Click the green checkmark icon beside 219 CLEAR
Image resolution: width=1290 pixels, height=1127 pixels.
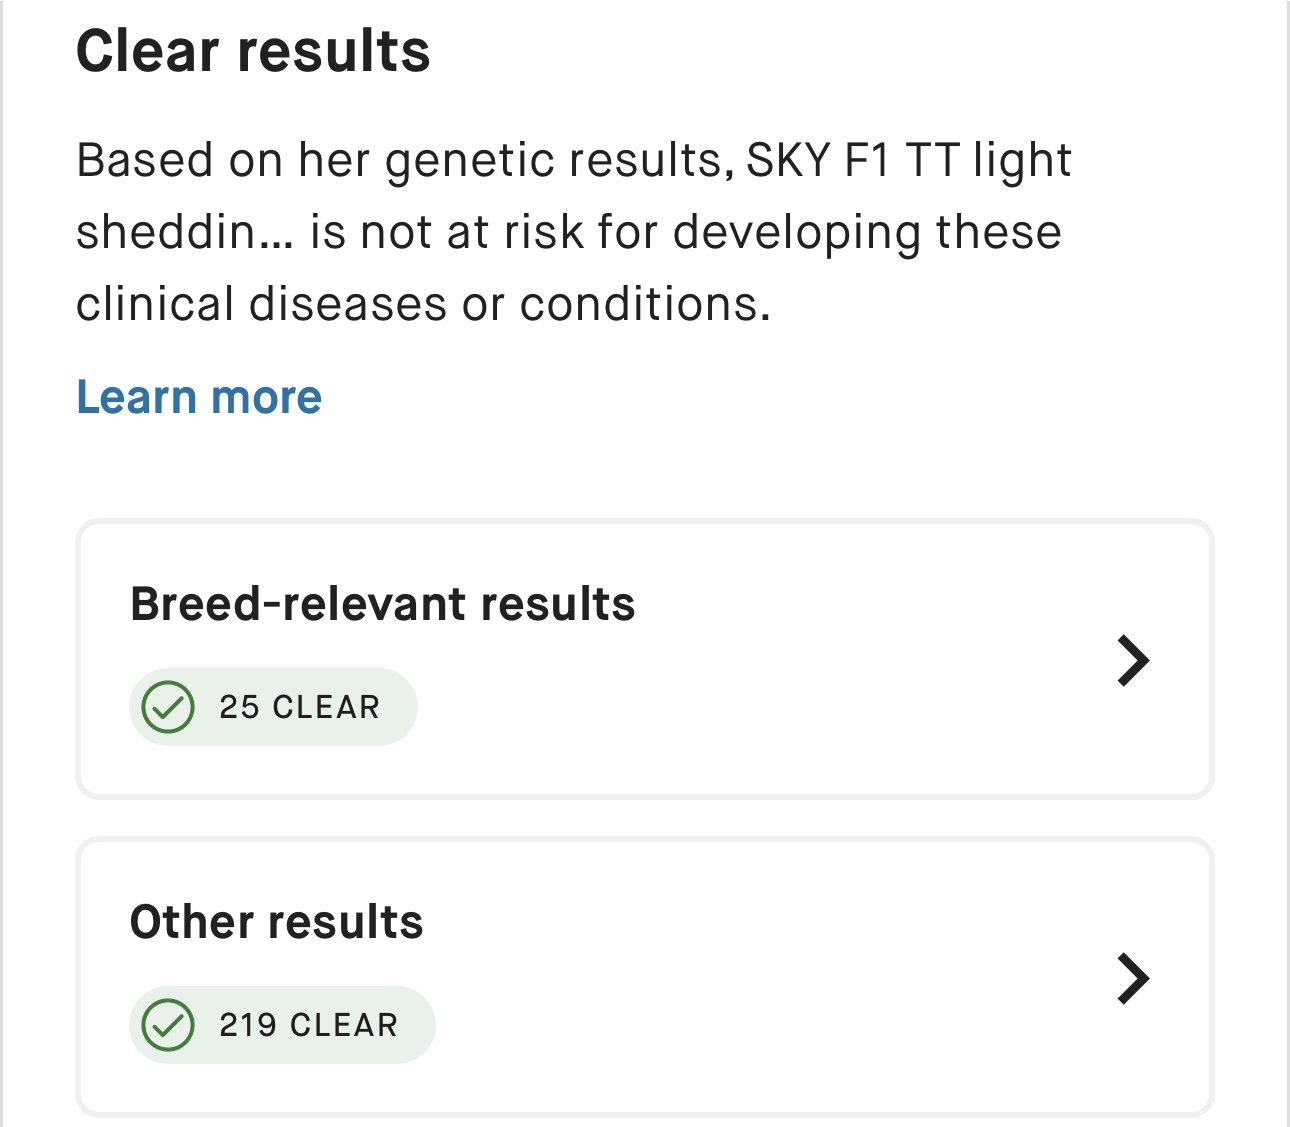(168, 1025)
